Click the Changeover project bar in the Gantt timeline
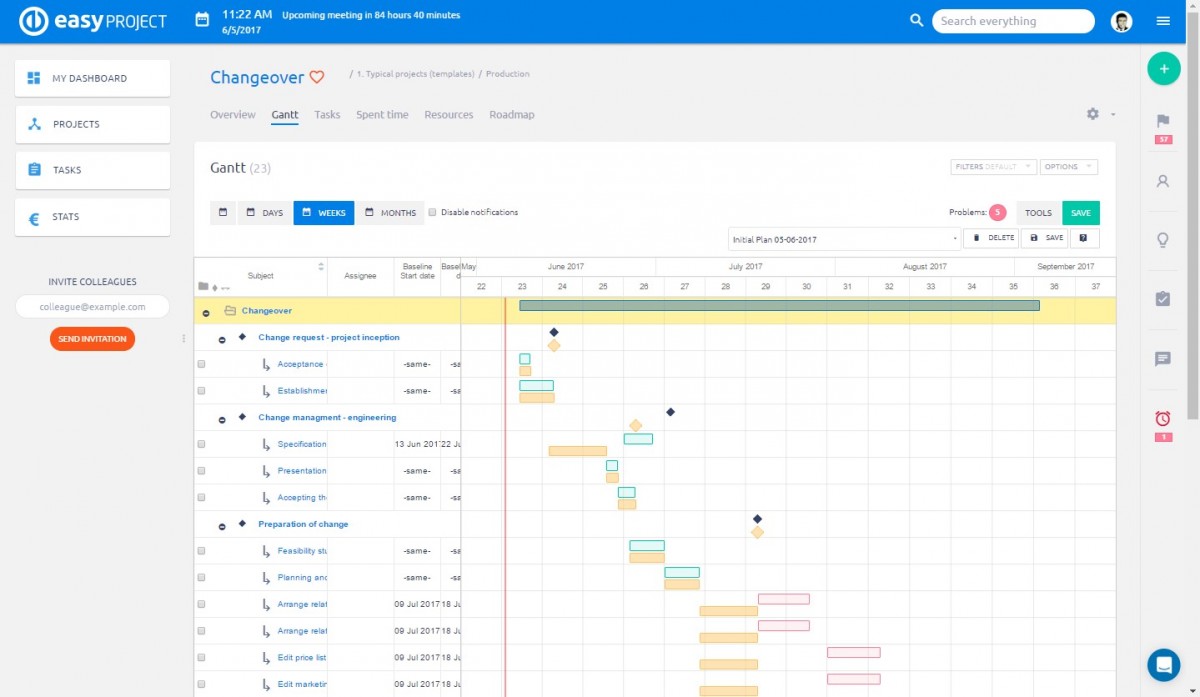The width and height of the screenshot is (1200, 697). pos(779,305)
